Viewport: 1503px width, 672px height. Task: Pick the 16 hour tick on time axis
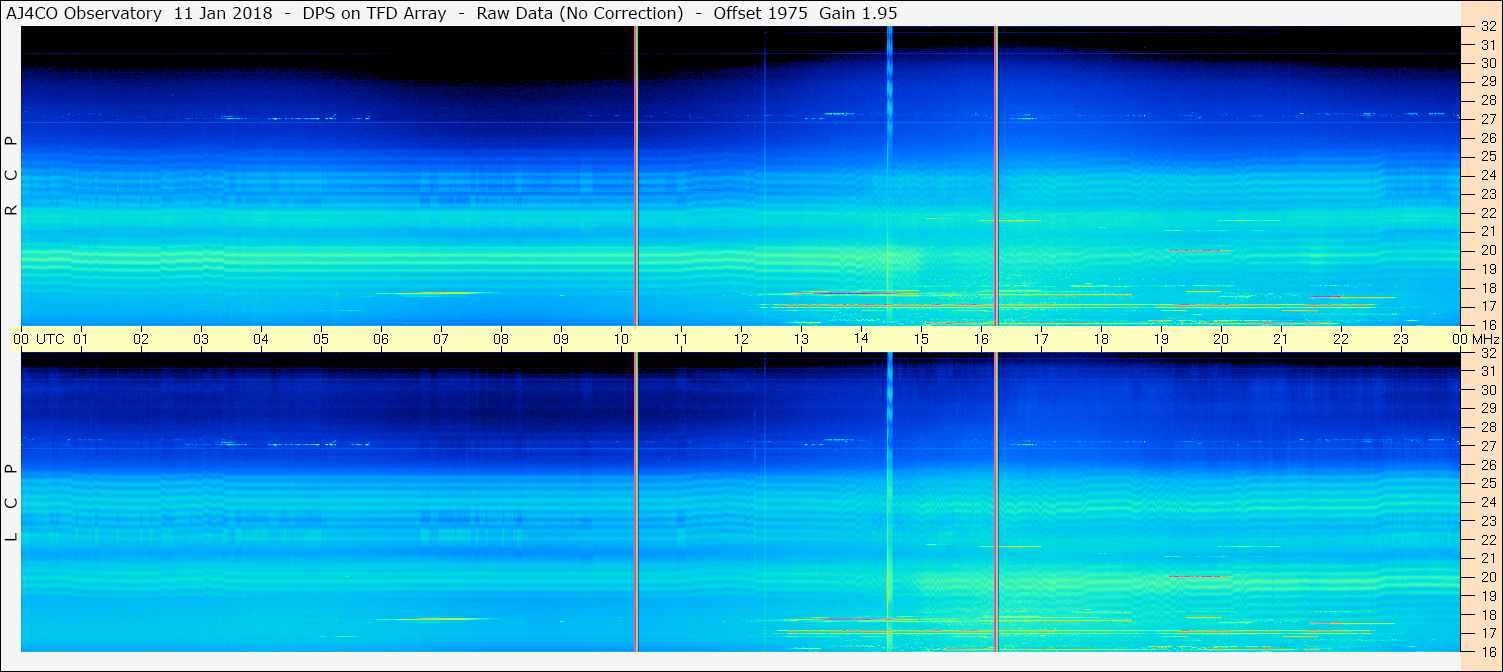(981, 339)
